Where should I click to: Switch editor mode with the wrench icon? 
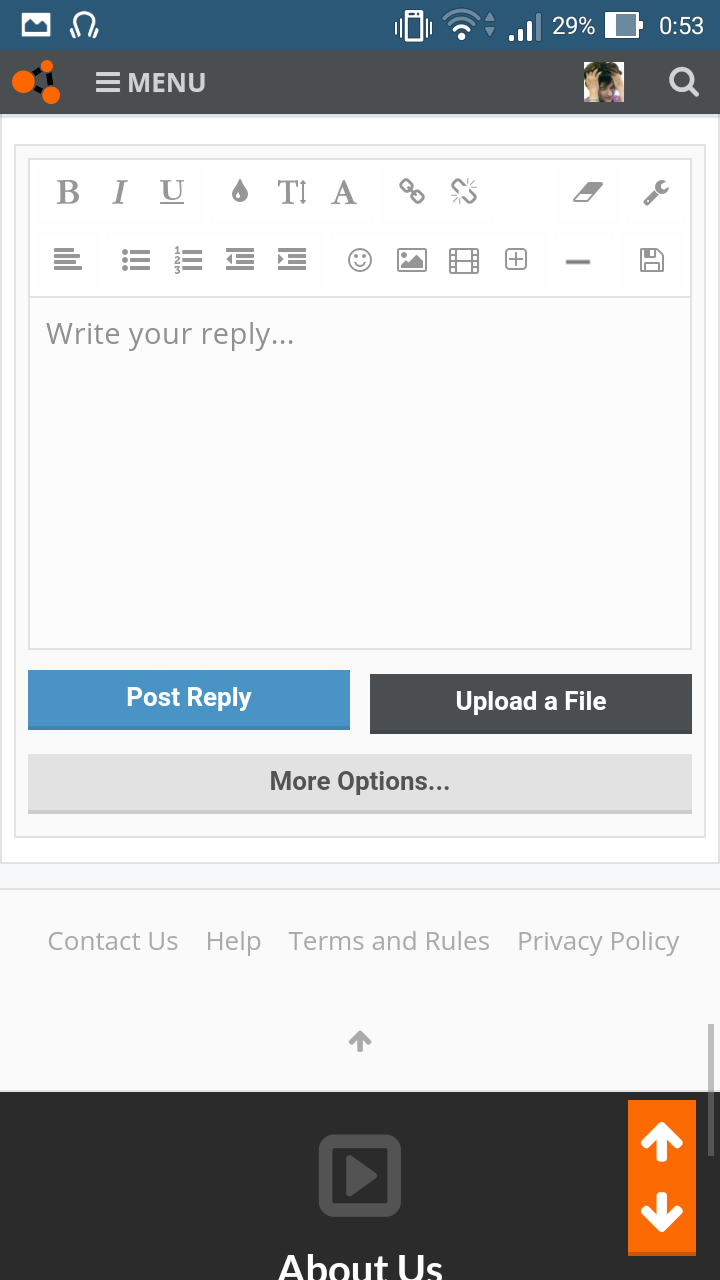656,192
